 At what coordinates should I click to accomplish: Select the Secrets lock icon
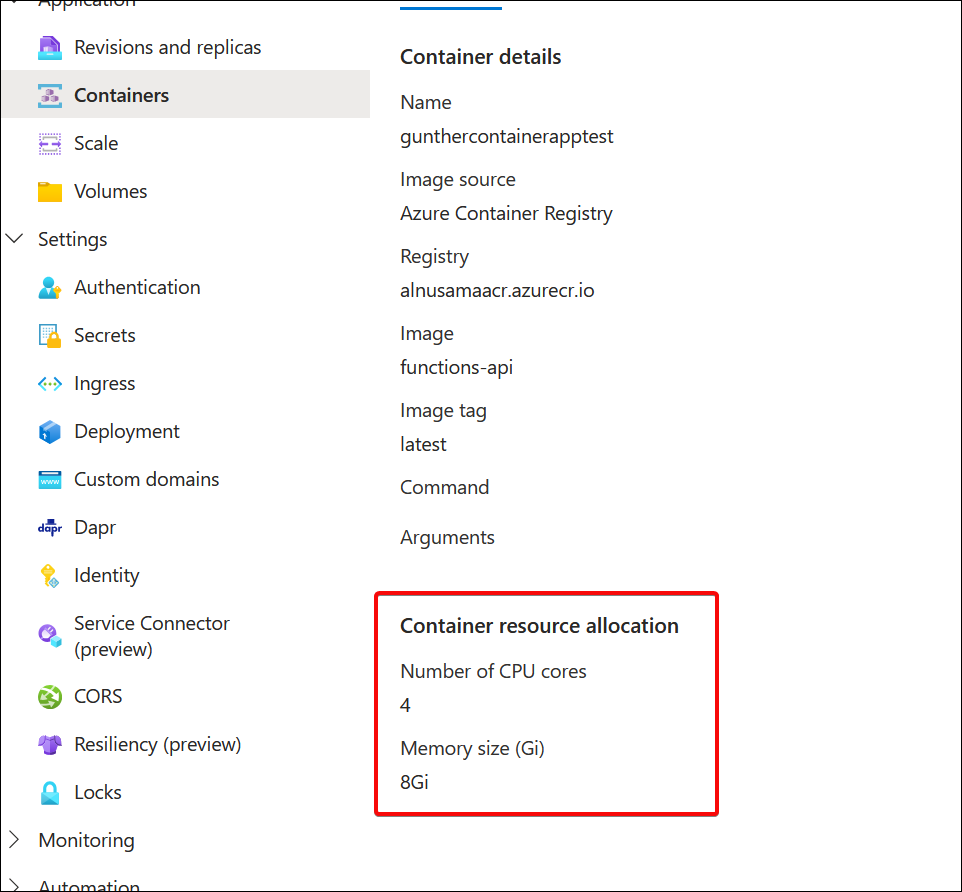click(50, 335)
